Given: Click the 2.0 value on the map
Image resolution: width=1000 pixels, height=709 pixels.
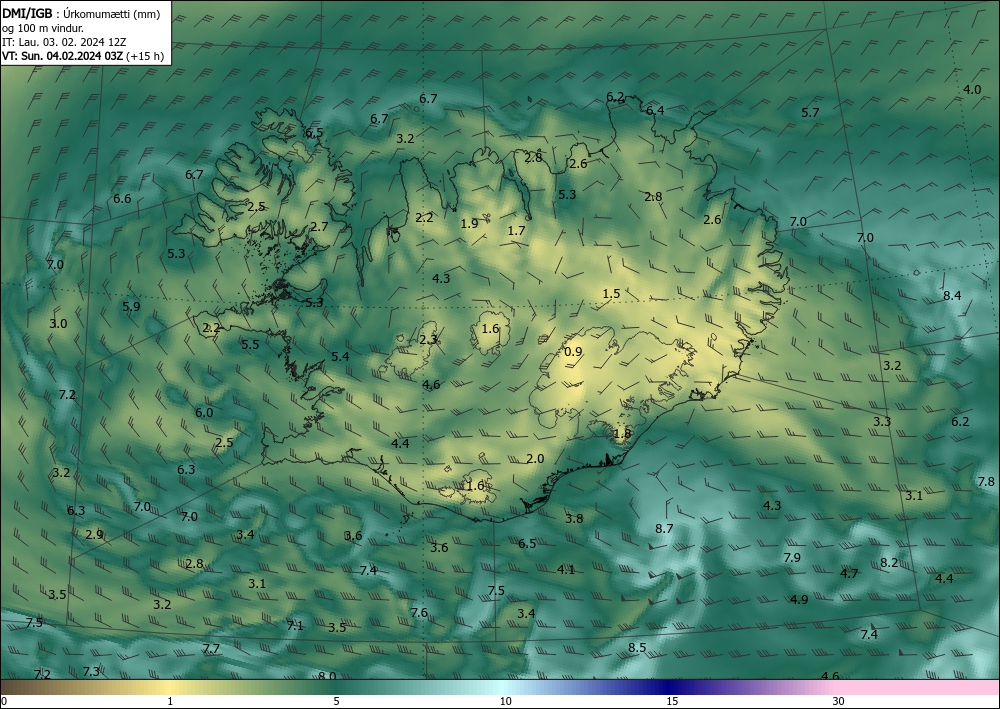Looking at the screenshot, I should [535, 458].
